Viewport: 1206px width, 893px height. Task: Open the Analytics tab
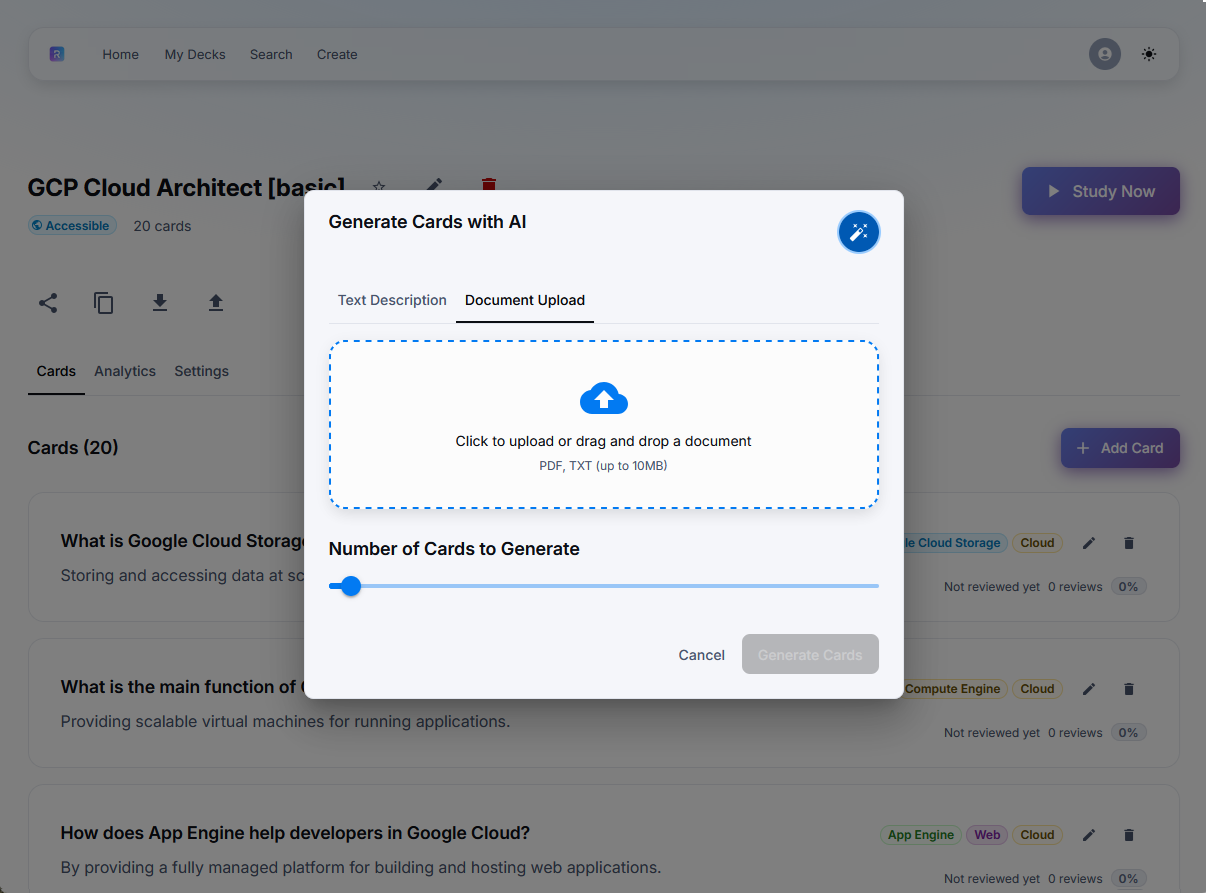tap(125, 371)
